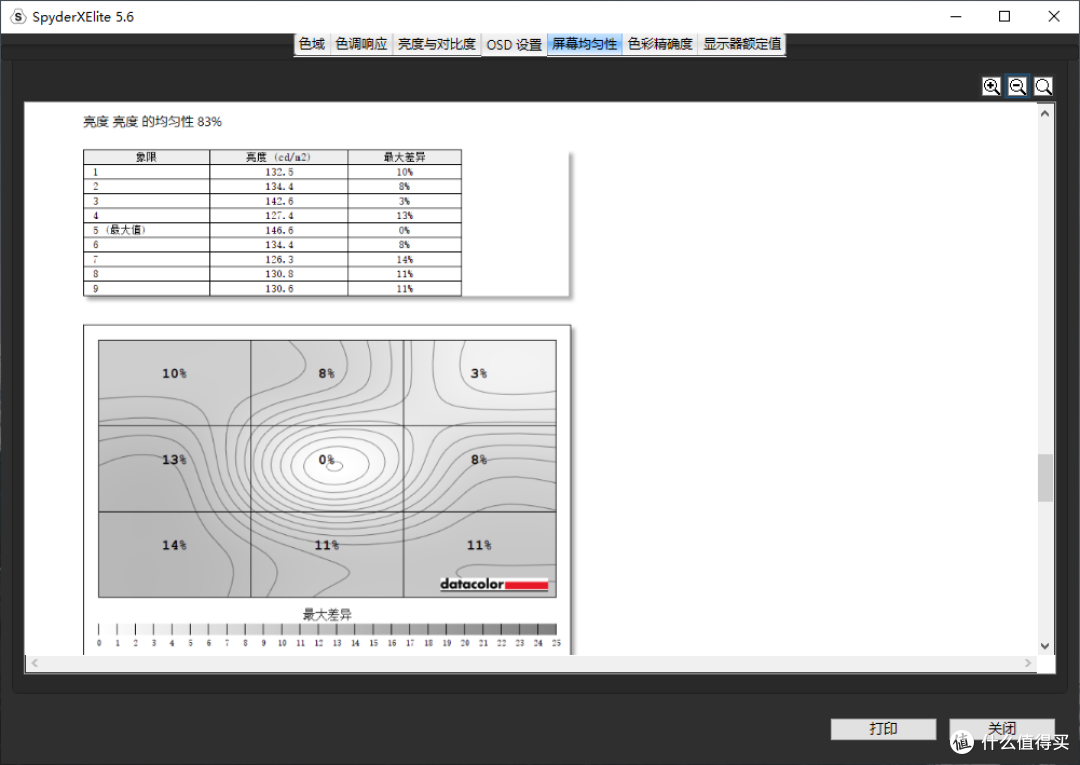Click the 130.8 brightness value
The image size is (1080, 765).
(279, 274)
